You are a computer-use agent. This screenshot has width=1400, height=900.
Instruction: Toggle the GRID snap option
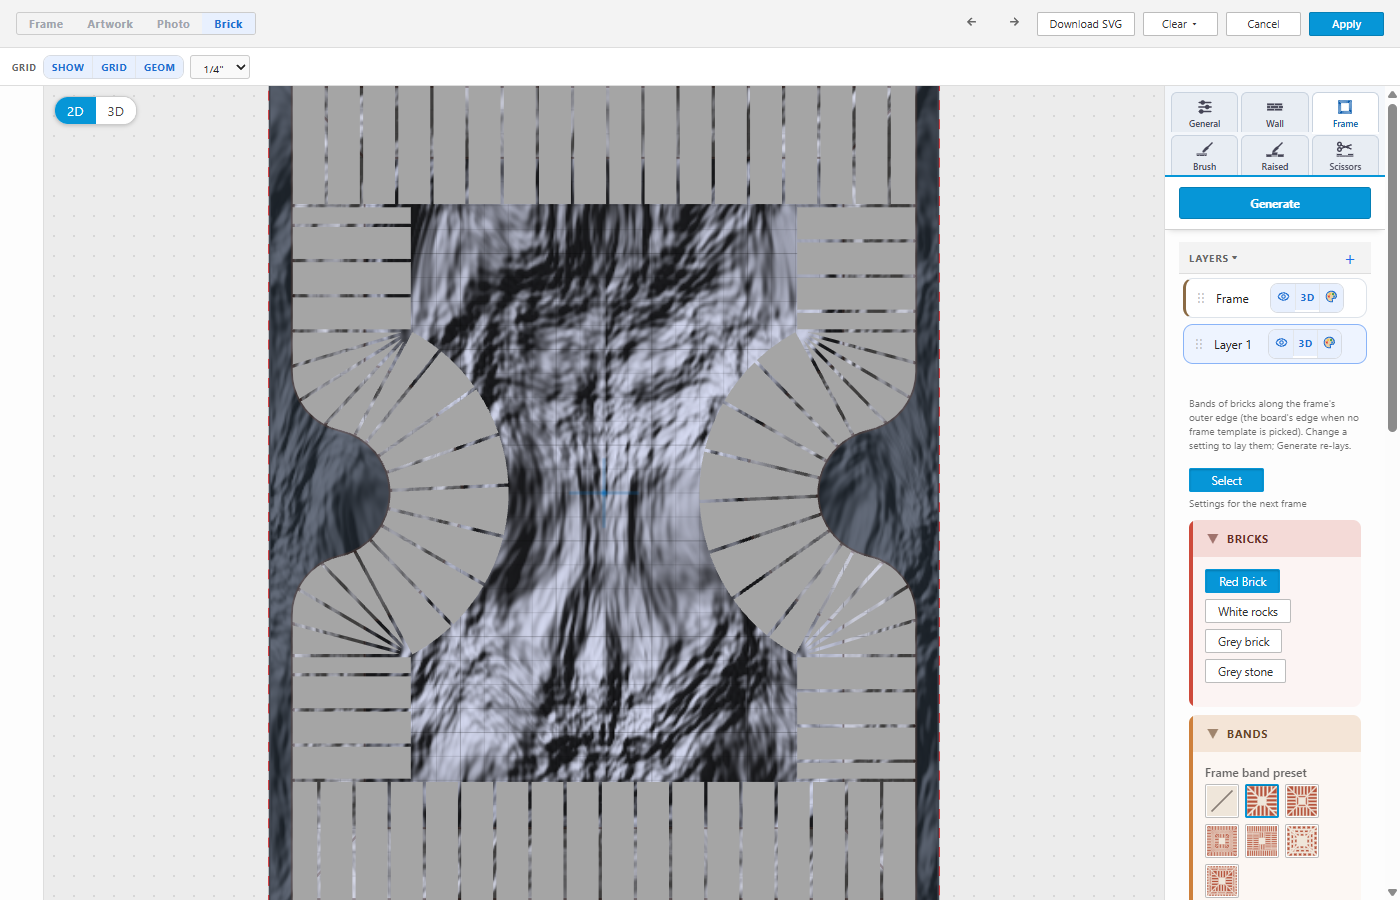[x=114, y=67]
